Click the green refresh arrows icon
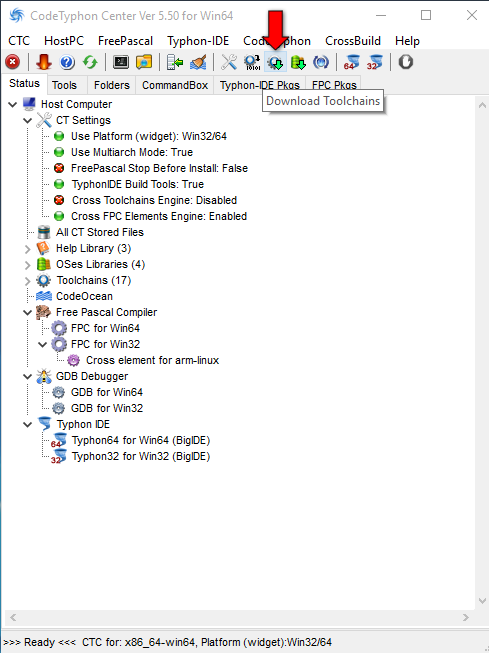Image resolution: width=489 pixels, height=653 pixels. tap(90, 62)
